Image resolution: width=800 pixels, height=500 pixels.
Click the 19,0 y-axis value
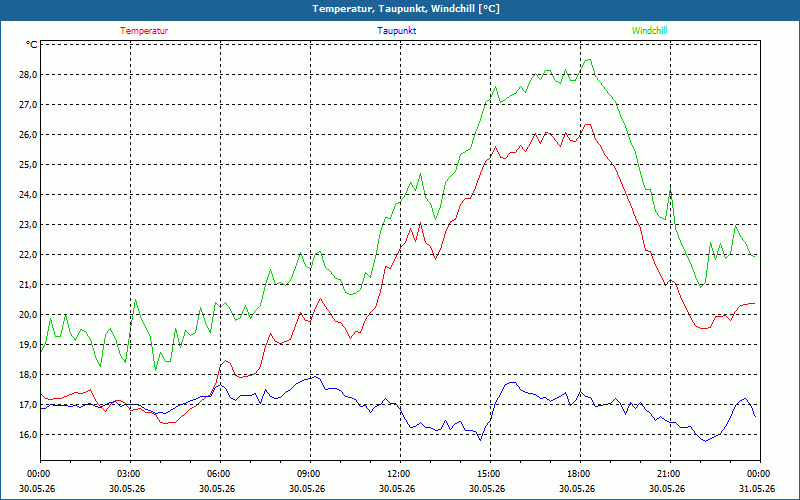point(29,345)
